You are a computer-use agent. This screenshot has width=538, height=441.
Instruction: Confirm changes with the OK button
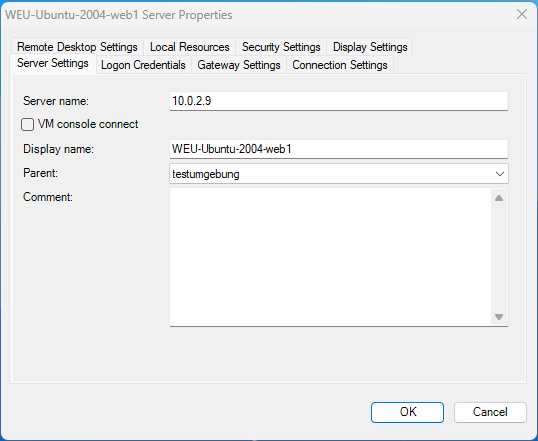coord(407,412)
